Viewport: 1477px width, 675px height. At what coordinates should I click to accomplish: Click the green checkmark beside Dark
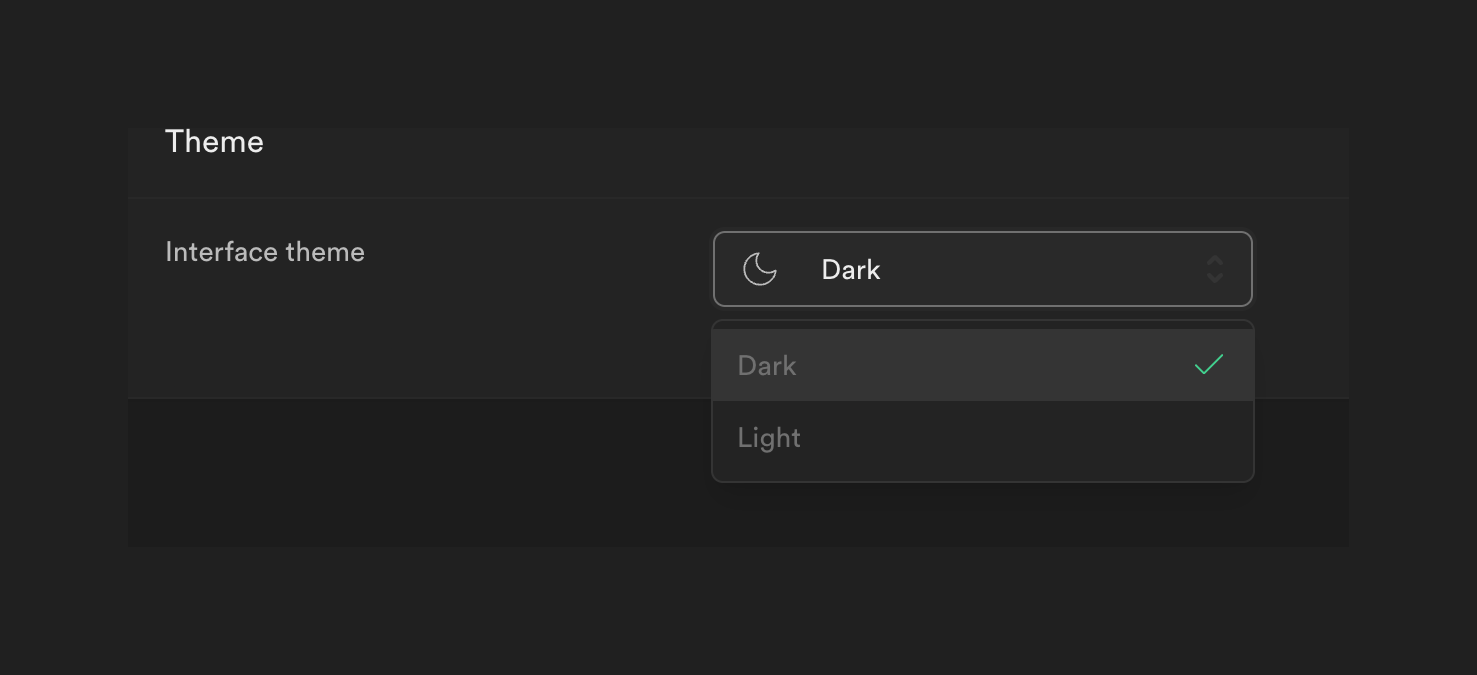point(1209,365)
